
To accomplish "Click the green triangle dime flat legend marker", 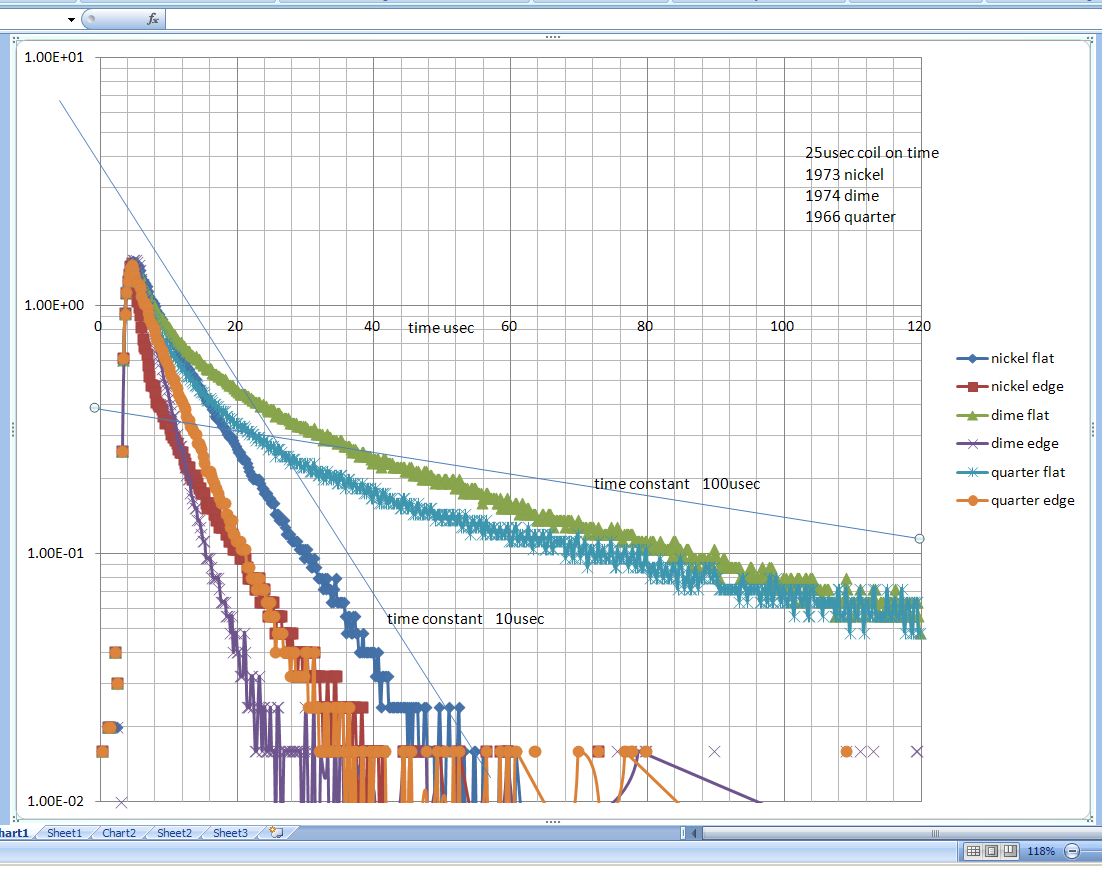I will tap(973, 416).
